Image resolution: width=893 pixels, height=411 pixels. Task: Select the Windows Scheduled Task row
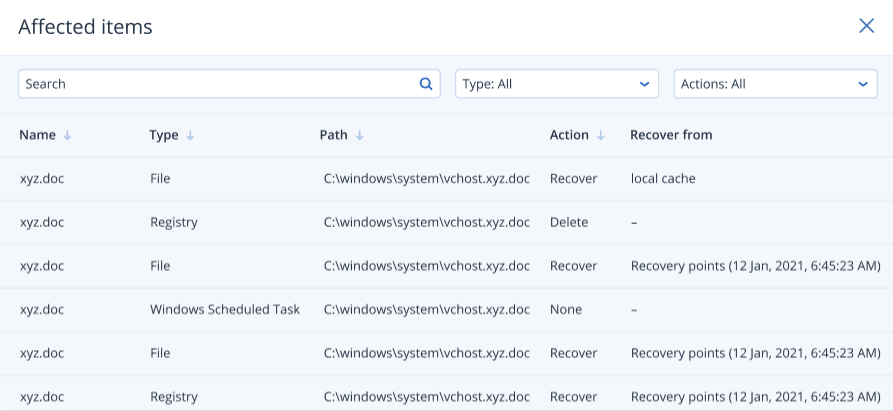click(x=225, y=310)
